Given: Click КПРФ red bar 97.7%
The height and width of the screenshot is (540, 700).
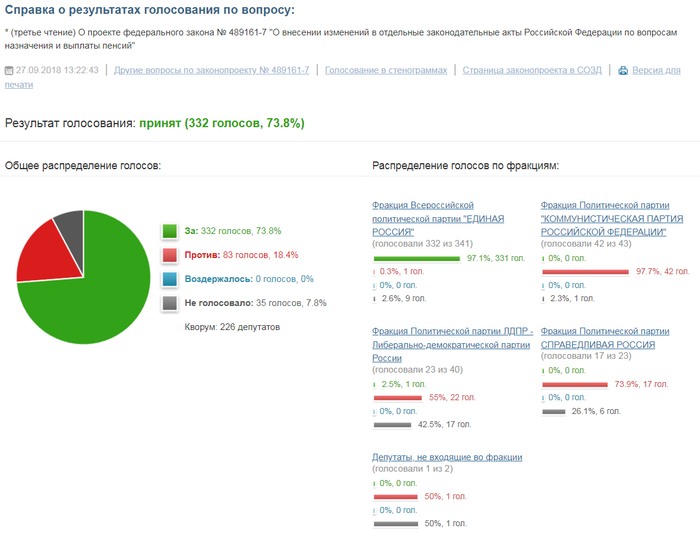Looking at the screenshot, I should (585, 272).
